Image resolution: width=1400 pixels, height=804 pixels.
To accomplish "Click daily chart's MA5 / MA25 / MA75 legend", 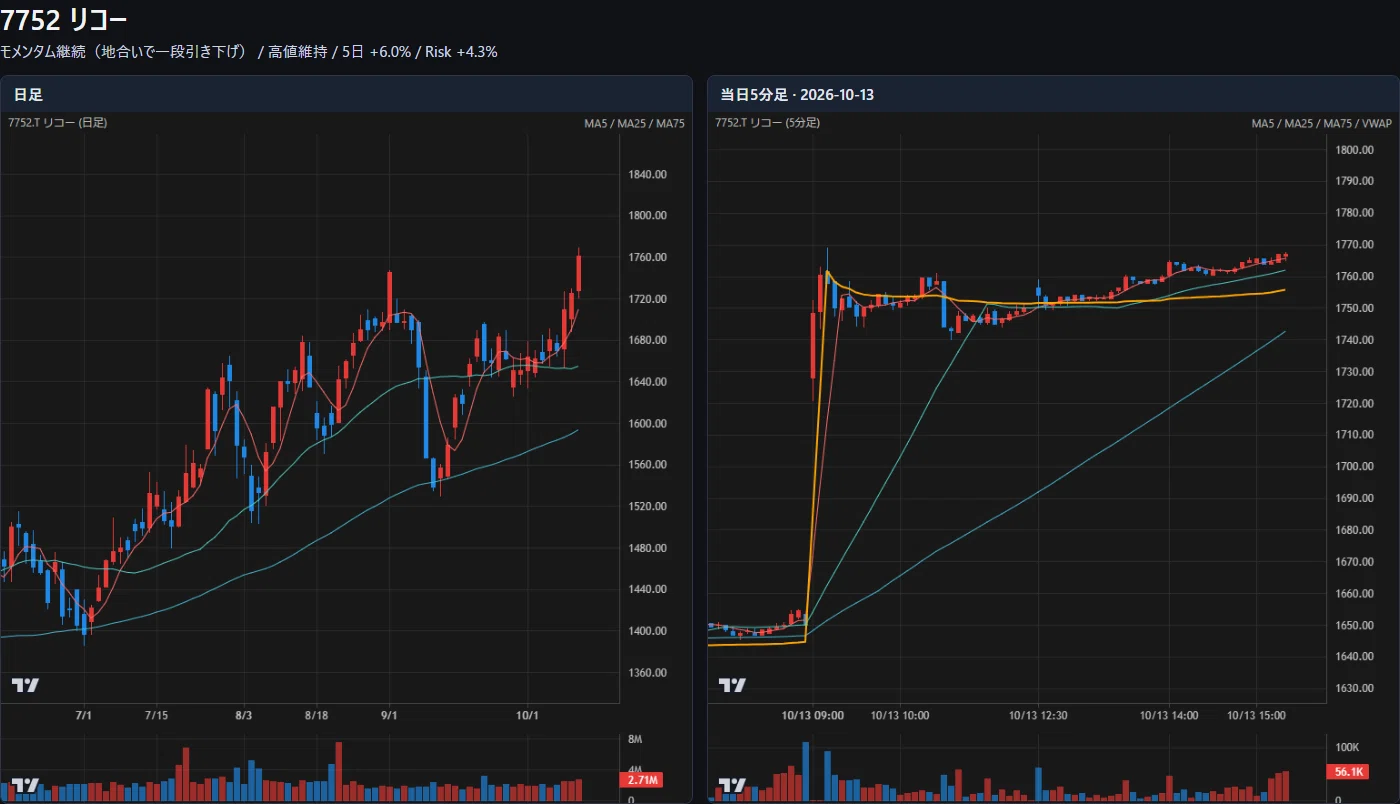I will tap(635, 123).
